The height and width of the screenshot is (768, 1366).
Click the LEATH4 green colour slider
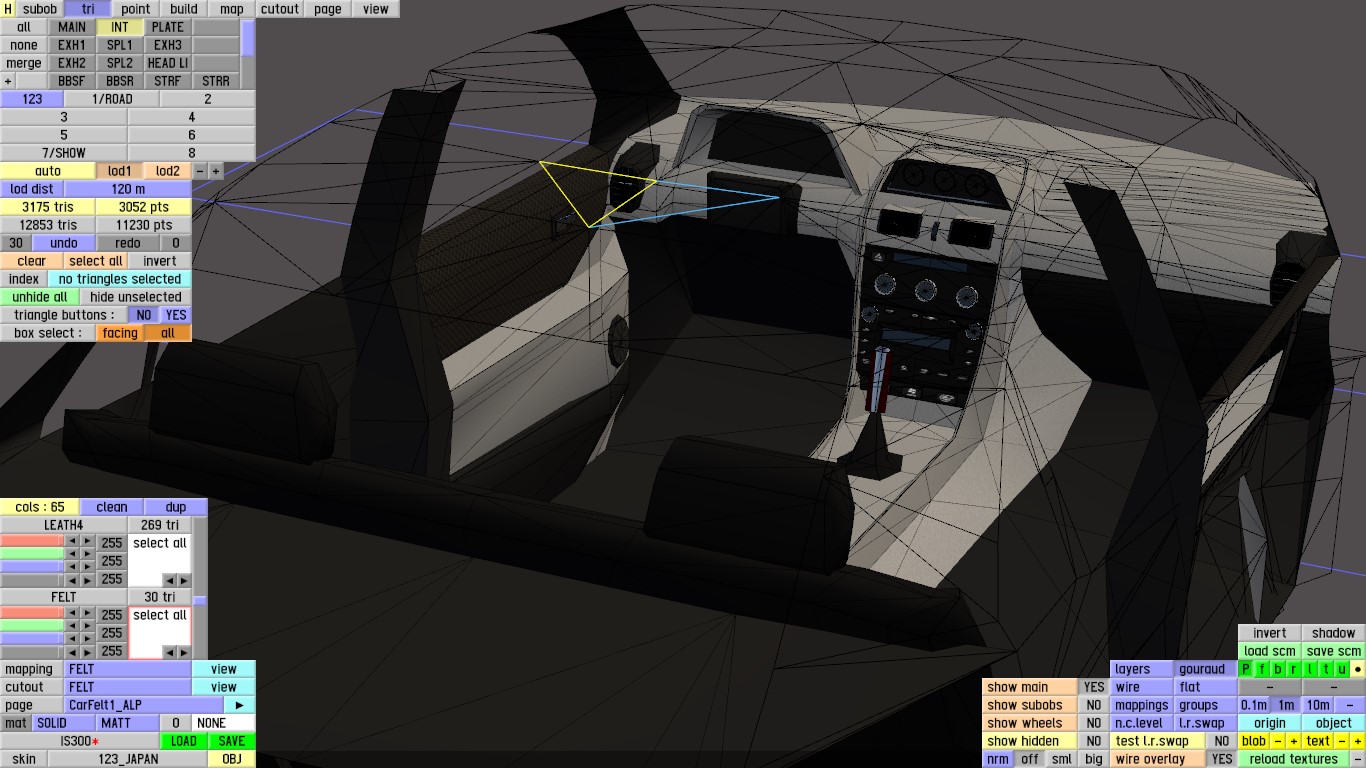tap(32, 553)
